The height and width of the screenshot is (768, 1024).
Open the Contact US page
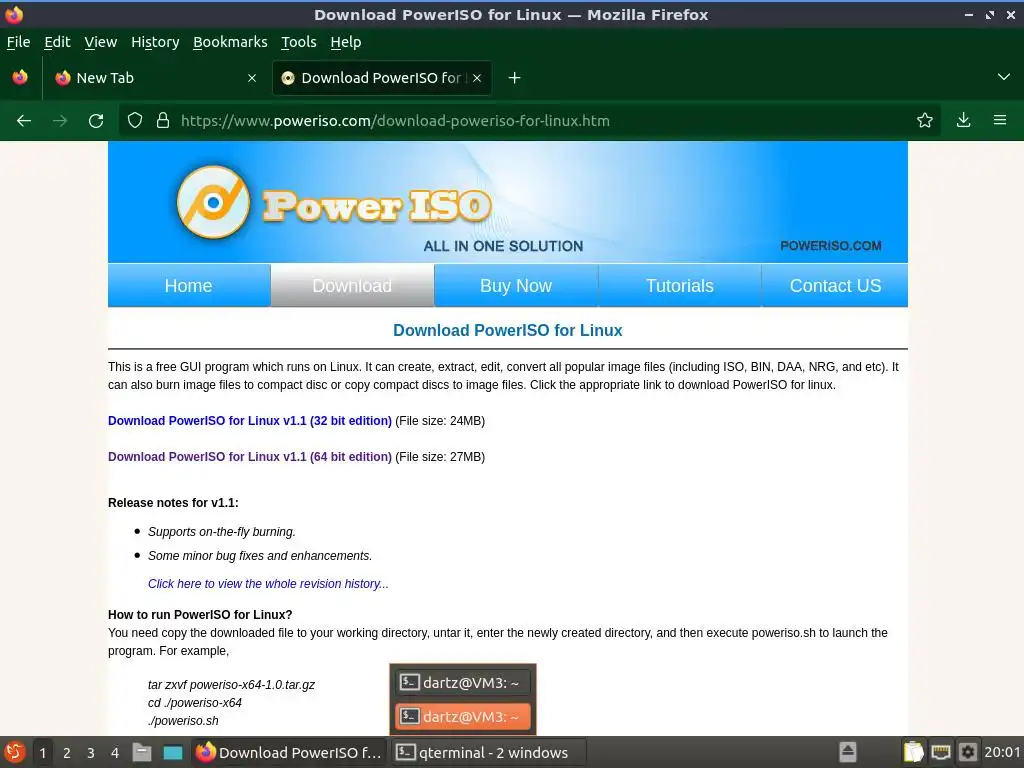(x=835, y=285)
